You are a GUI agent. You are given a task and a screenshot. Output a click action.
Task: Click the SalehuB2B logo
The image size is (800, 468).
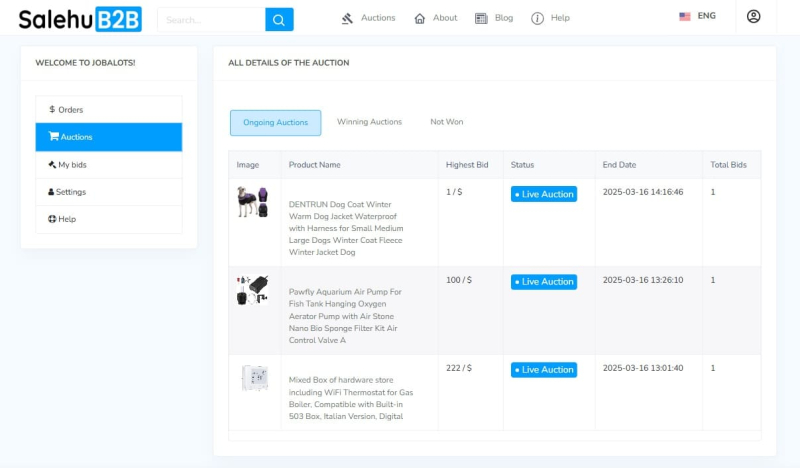80,19
